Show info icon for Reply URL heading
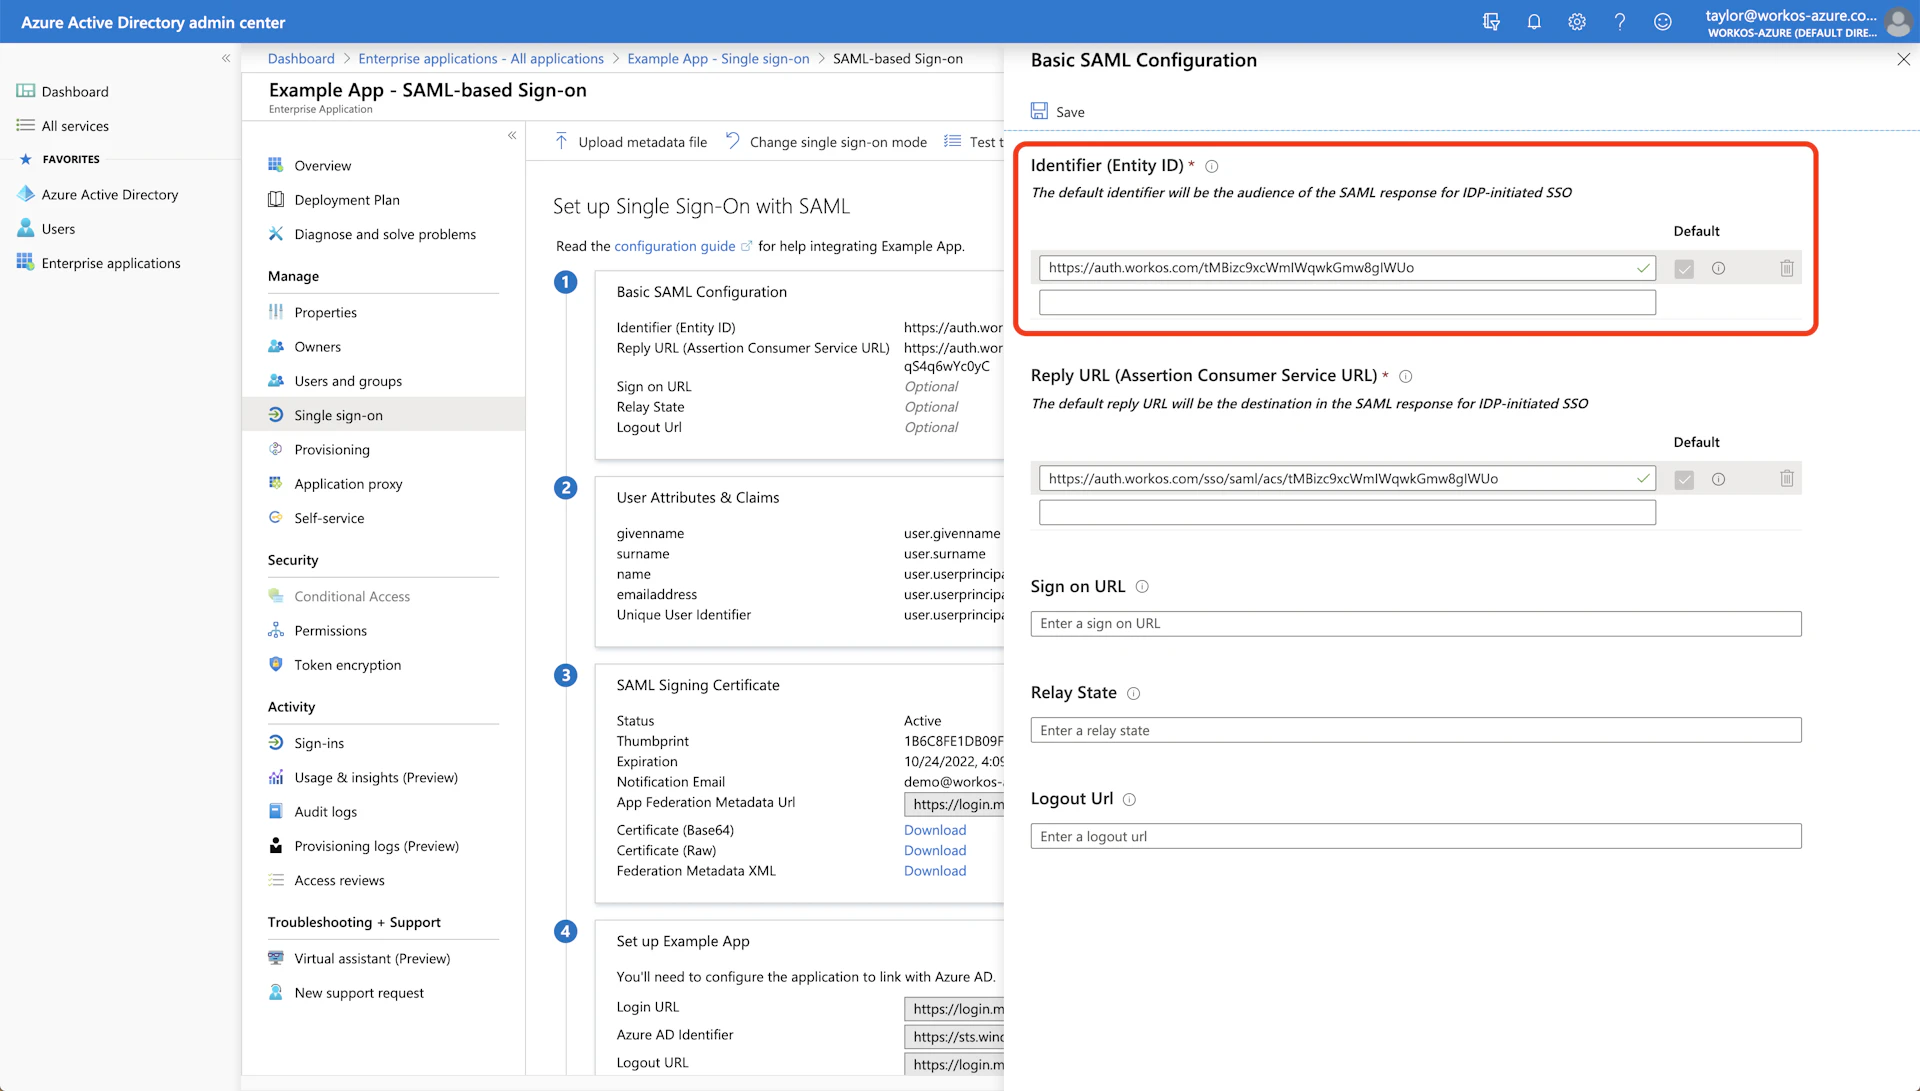 1406,377
